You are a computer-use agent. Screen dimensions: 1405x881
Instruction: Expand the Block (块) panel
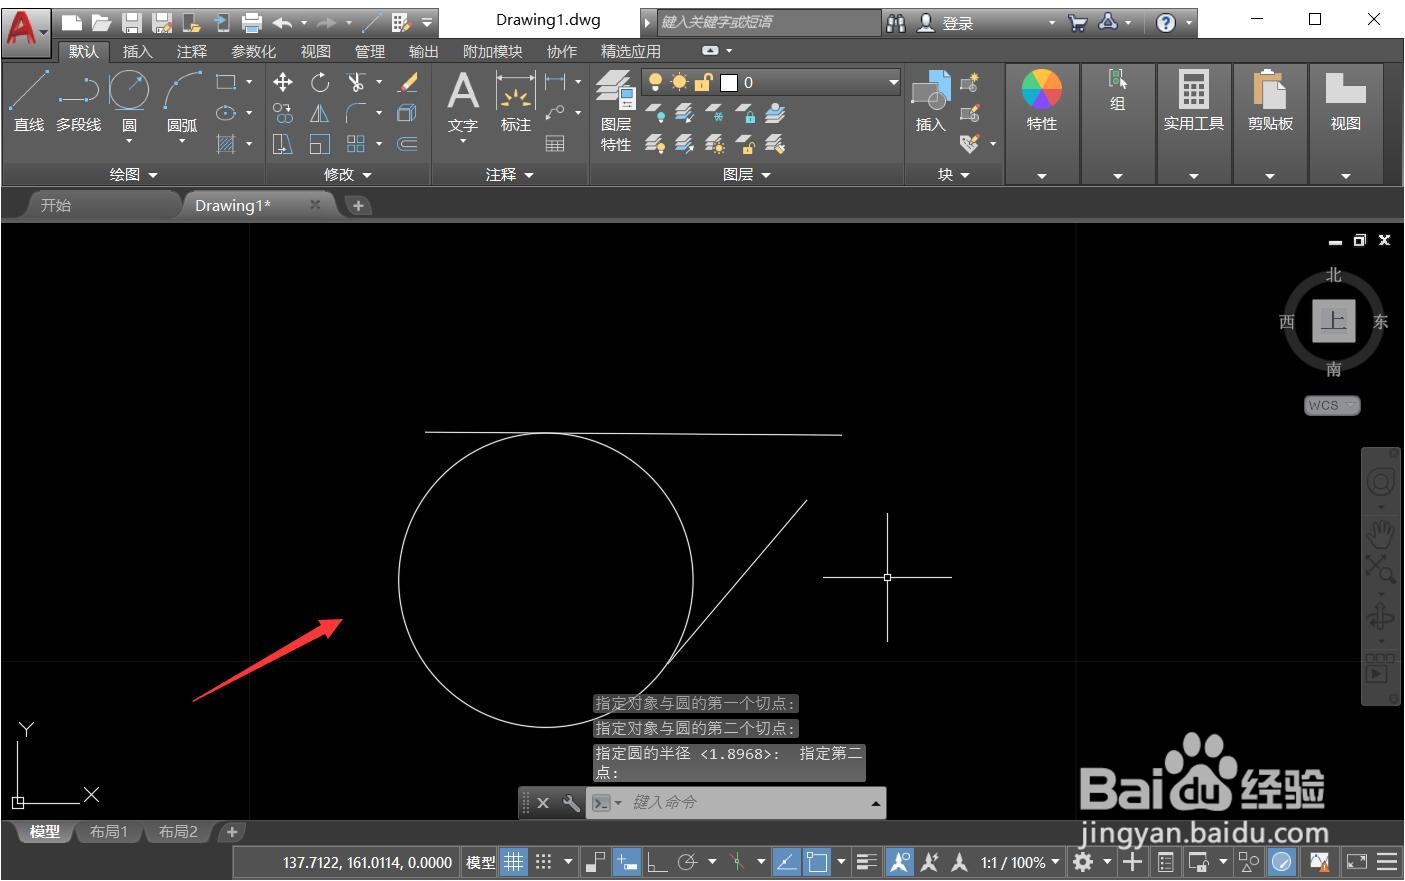coord(954,174)
